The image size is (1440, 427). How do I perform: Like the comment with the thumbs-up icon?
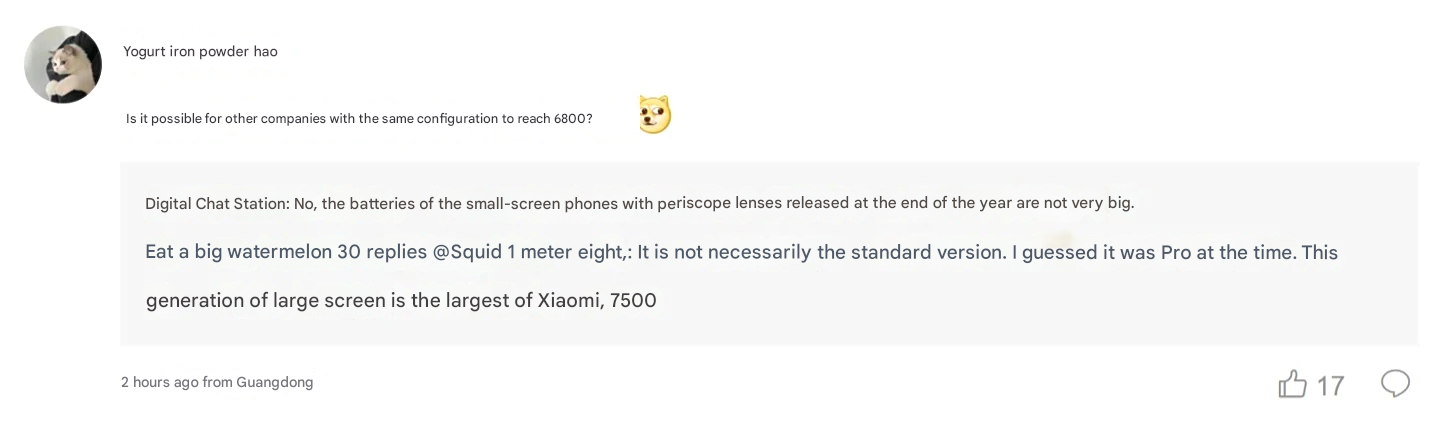pos(1292,384)
